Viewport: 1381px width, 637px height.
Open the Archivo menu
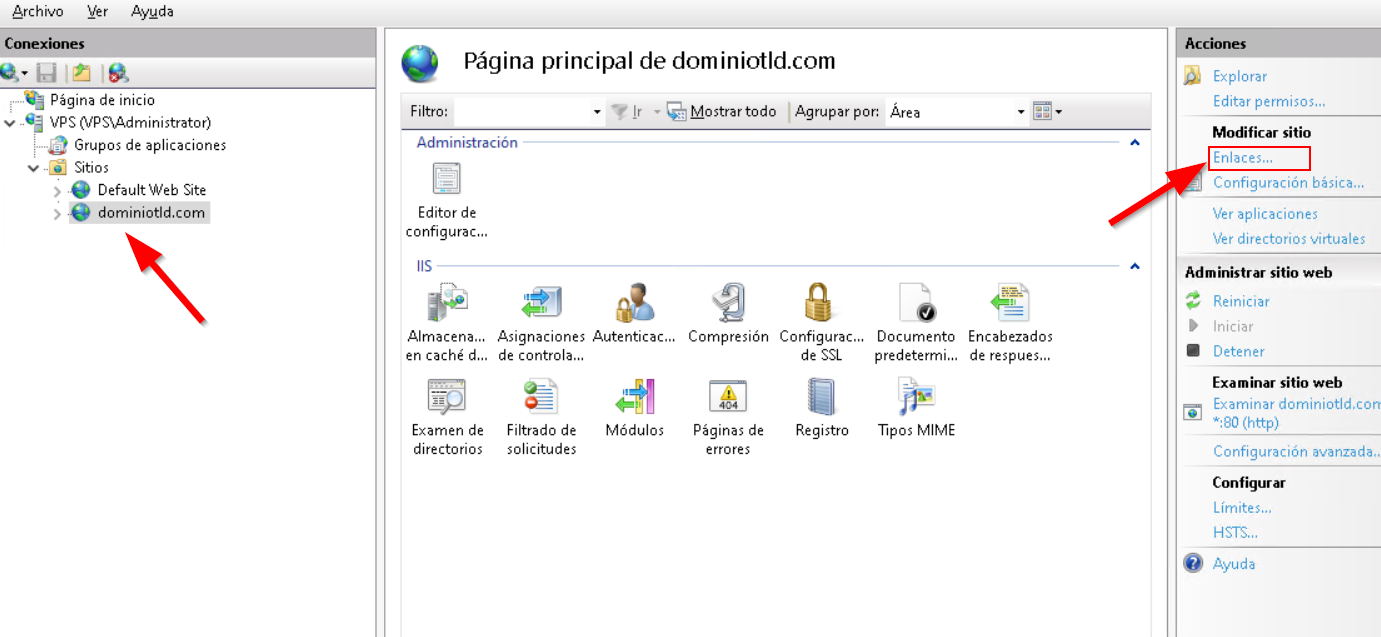(x=38, y=12)
